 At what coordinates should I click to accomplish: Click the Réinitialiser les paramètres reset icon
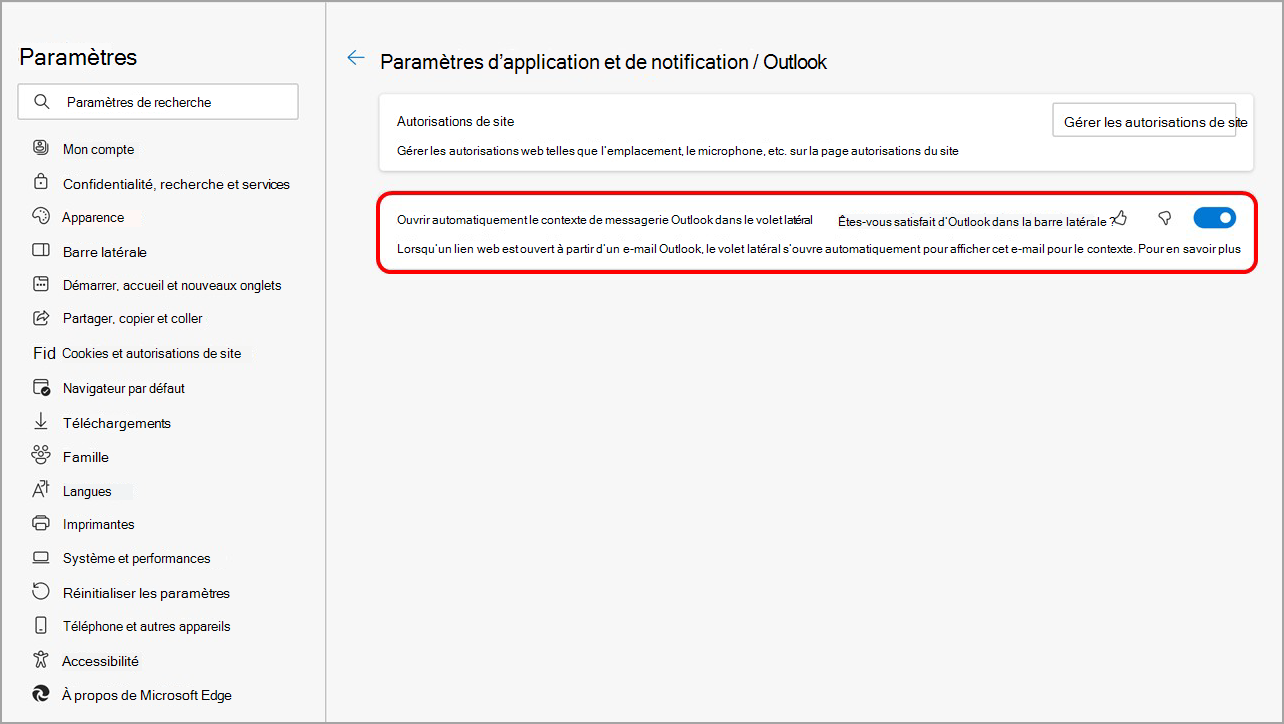point(41,592)
